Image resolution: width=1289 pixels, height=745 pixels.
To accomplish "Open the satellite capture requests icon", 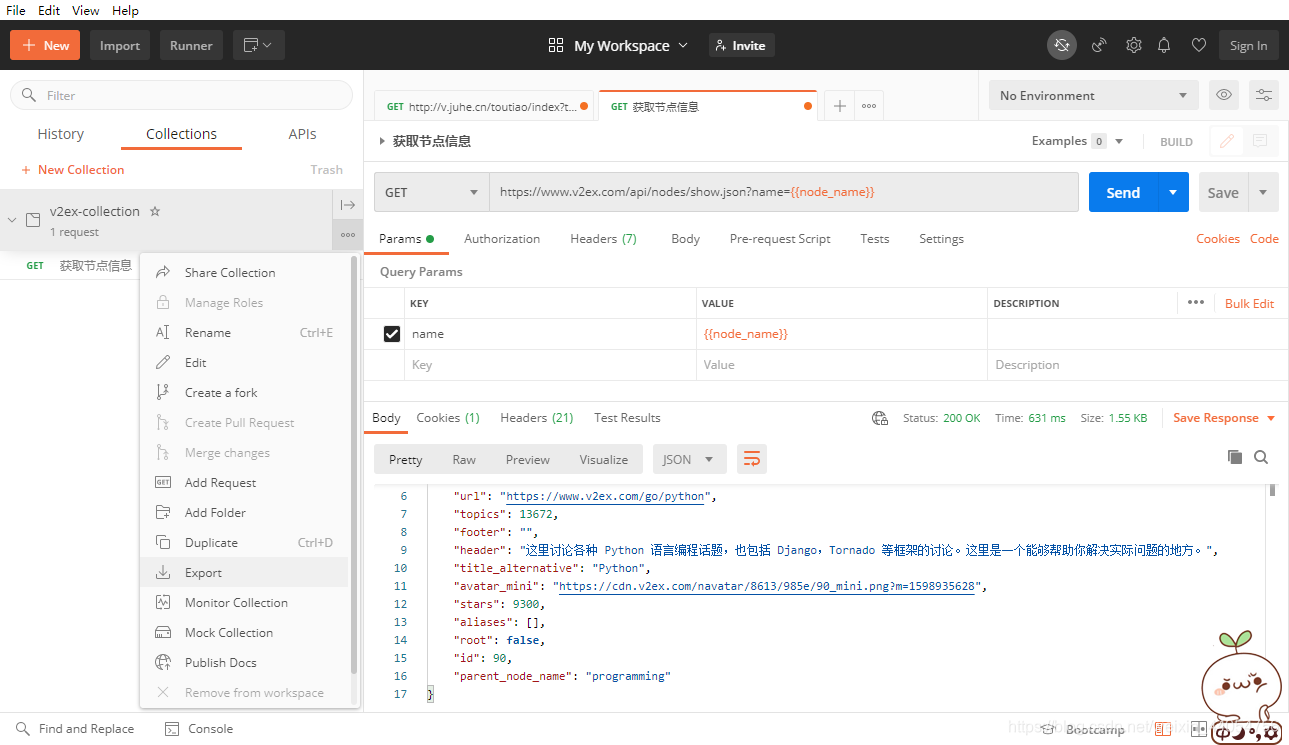I will (1099, 45).
